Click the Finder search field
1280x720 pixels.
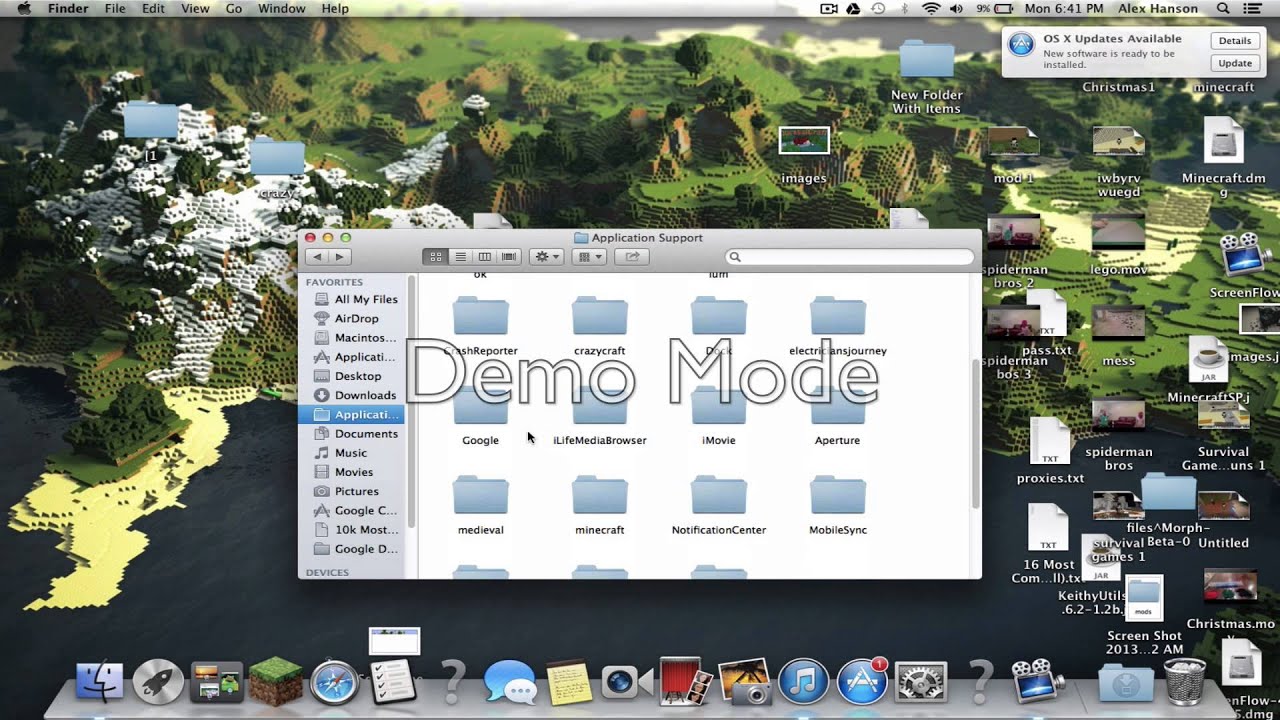pyautogui.click(x=849, y=257)
